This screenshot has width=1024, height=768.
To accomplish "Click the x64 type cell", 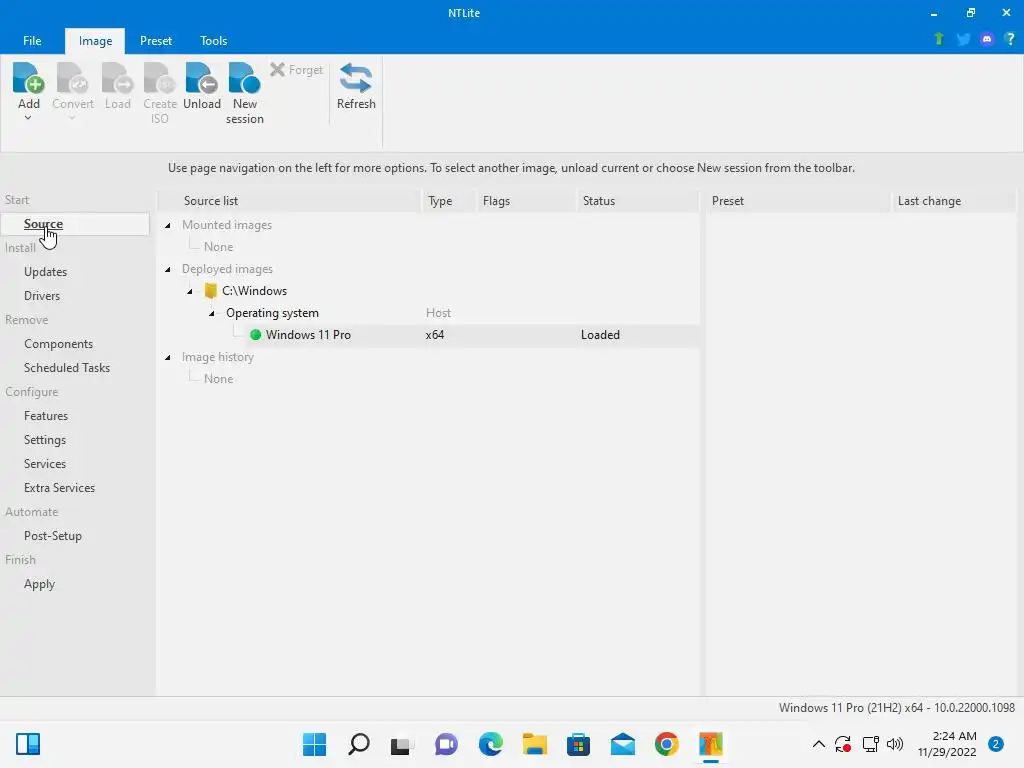I will pos(434,335).
